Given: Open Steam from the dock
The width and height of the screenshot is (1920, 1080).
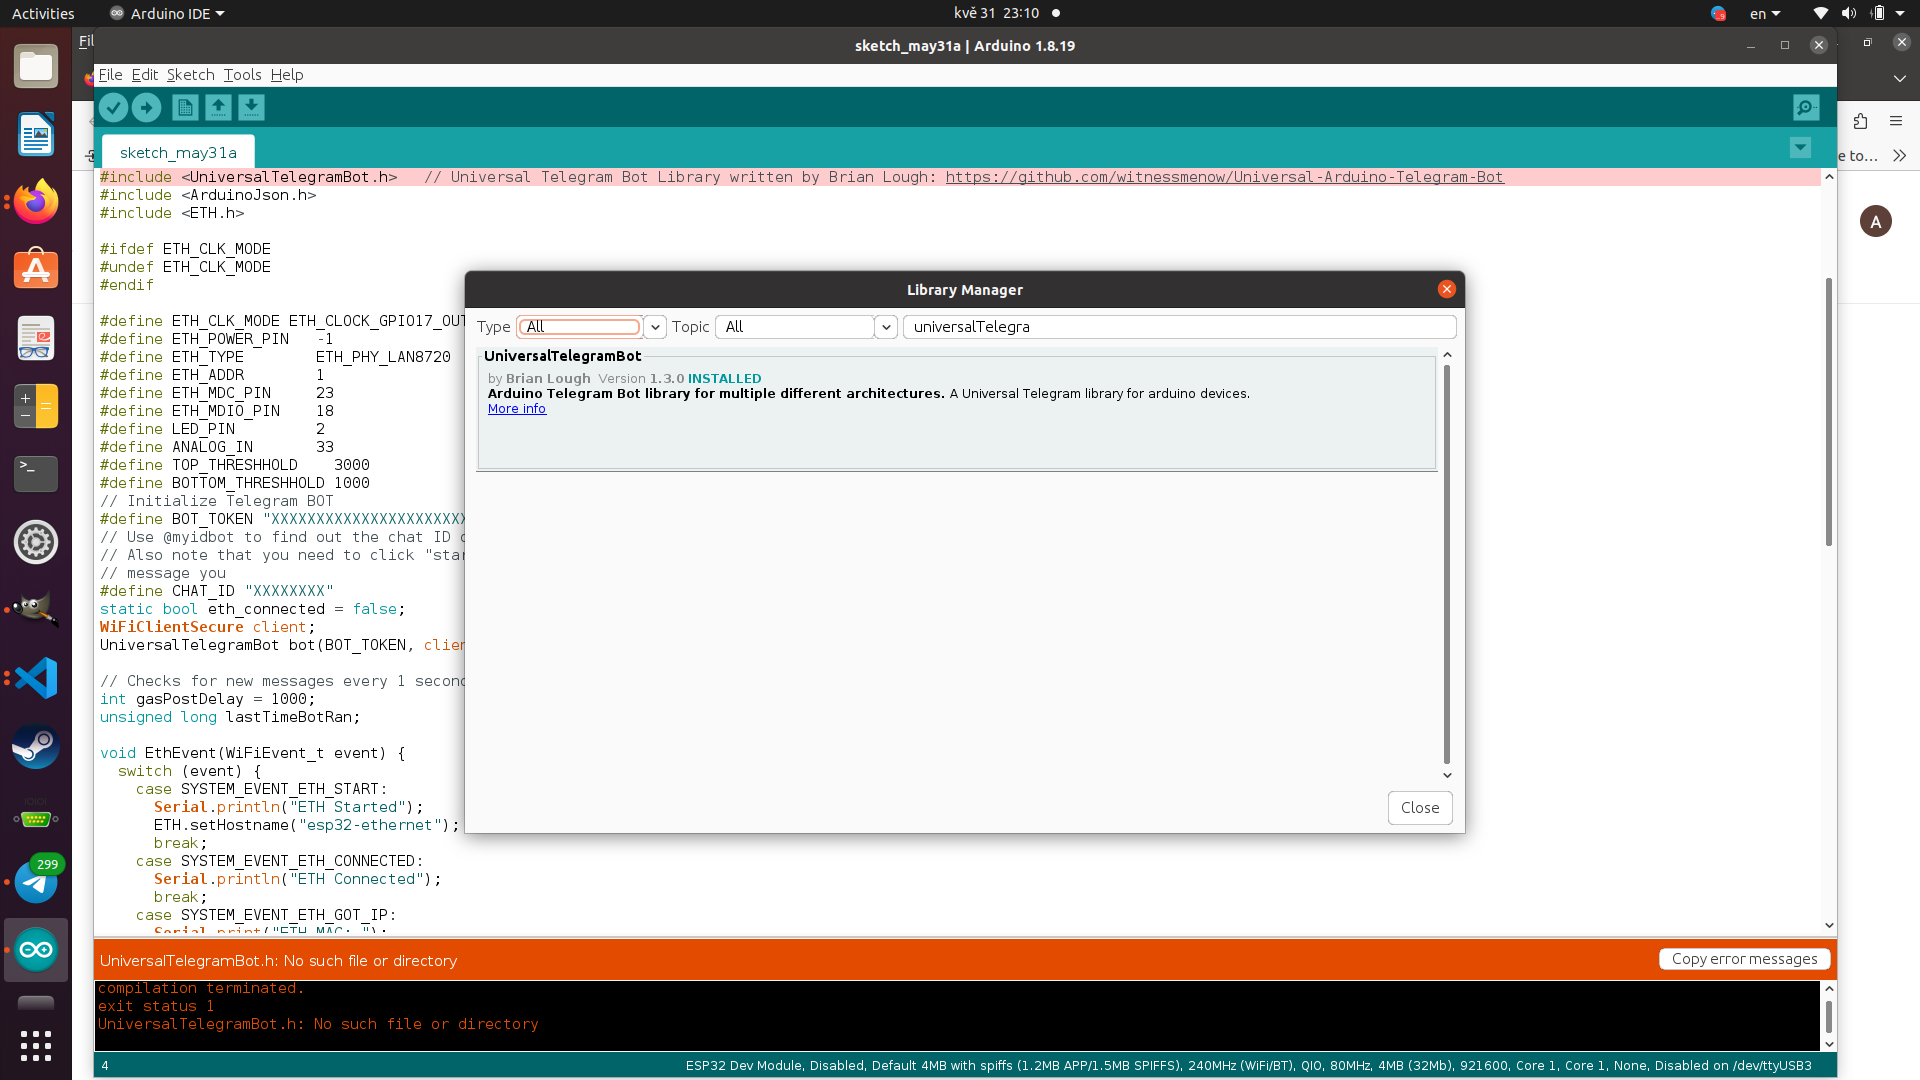Looking at the screenshot, I should [x=36, y=747].
